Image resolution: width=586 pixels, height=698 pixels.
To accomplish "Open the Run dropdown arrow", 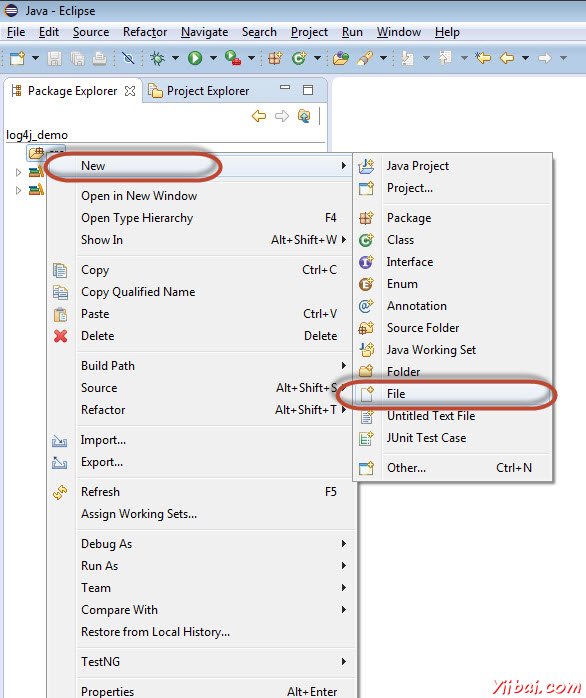I will [213, 58].
